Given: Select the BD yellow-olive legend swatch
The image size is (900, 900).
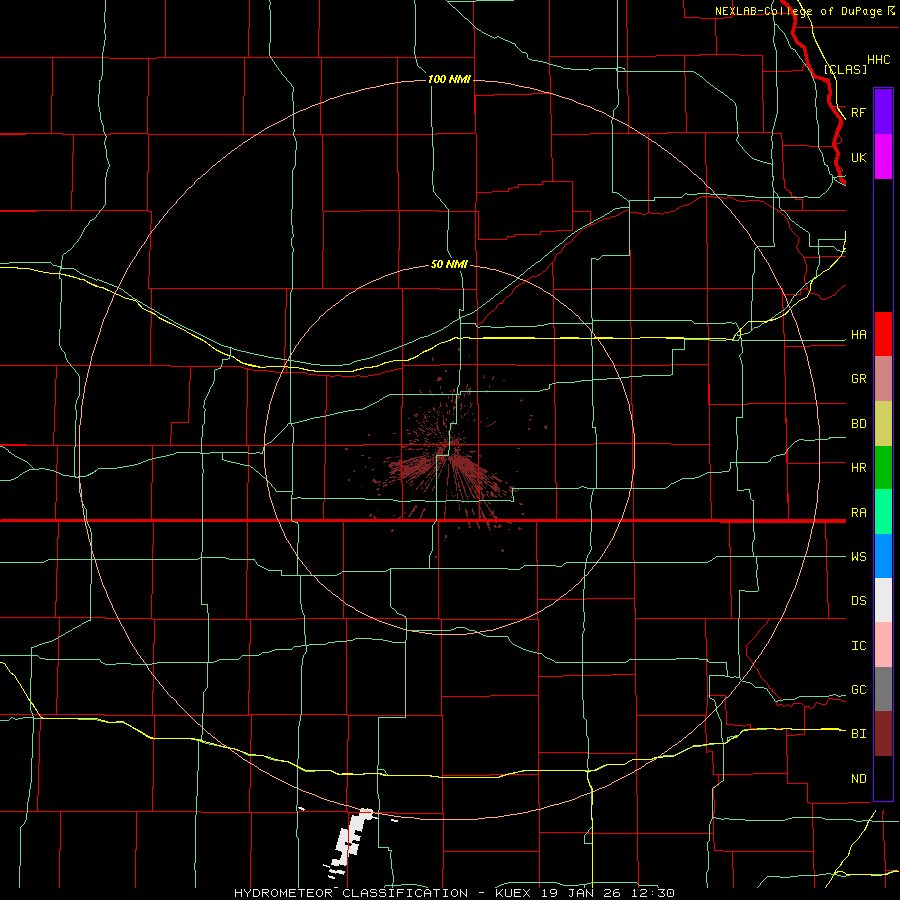Looking at the screenshot, I should click(x=883, y=424).
